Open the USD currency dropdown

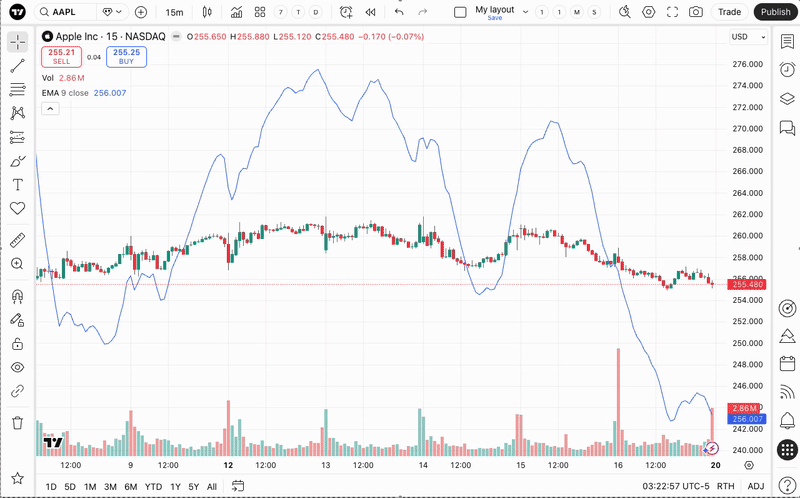748,37
